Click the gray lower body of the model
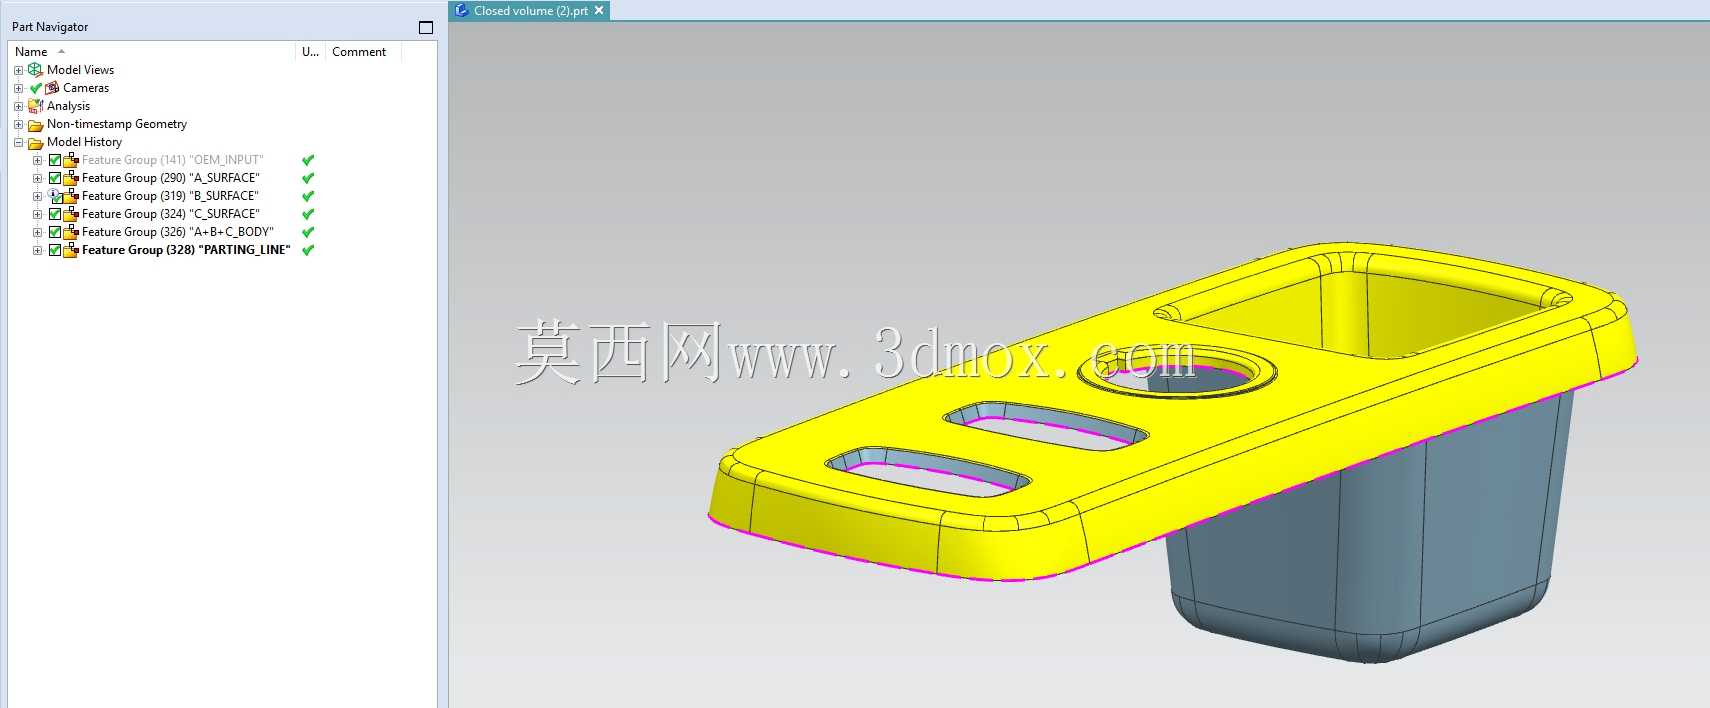 [1370, 540]
